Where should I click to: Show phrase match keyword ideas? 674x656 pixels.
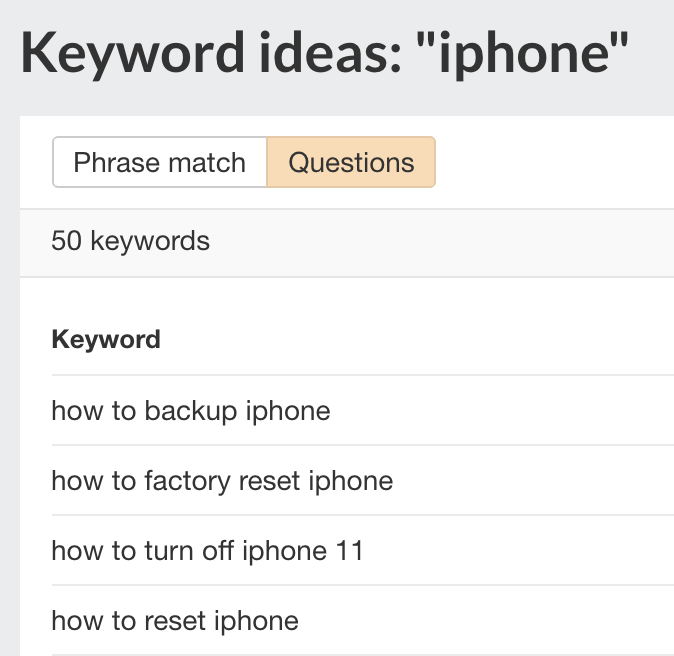click(x=160, y=162)
